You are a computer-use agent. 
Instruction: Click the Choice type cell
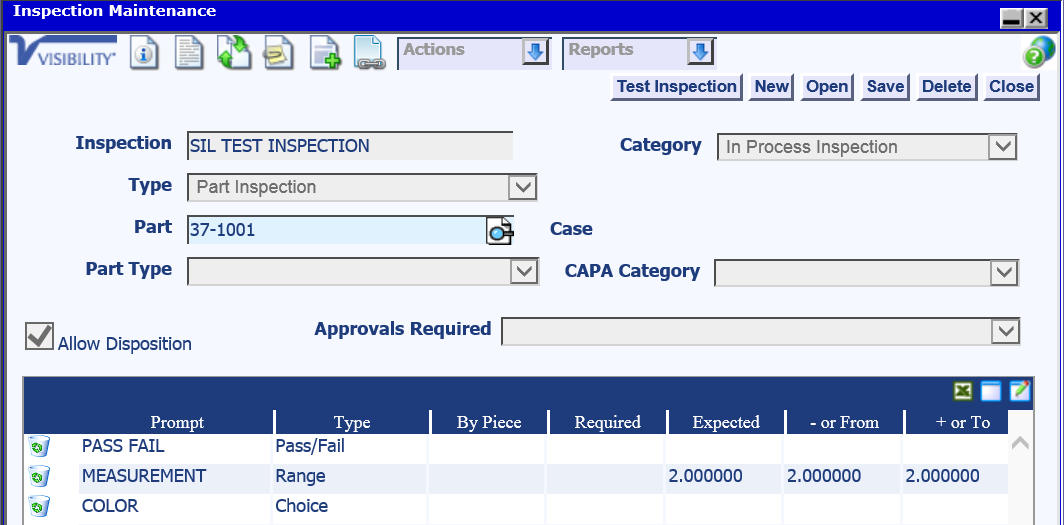tap(349, 506)
